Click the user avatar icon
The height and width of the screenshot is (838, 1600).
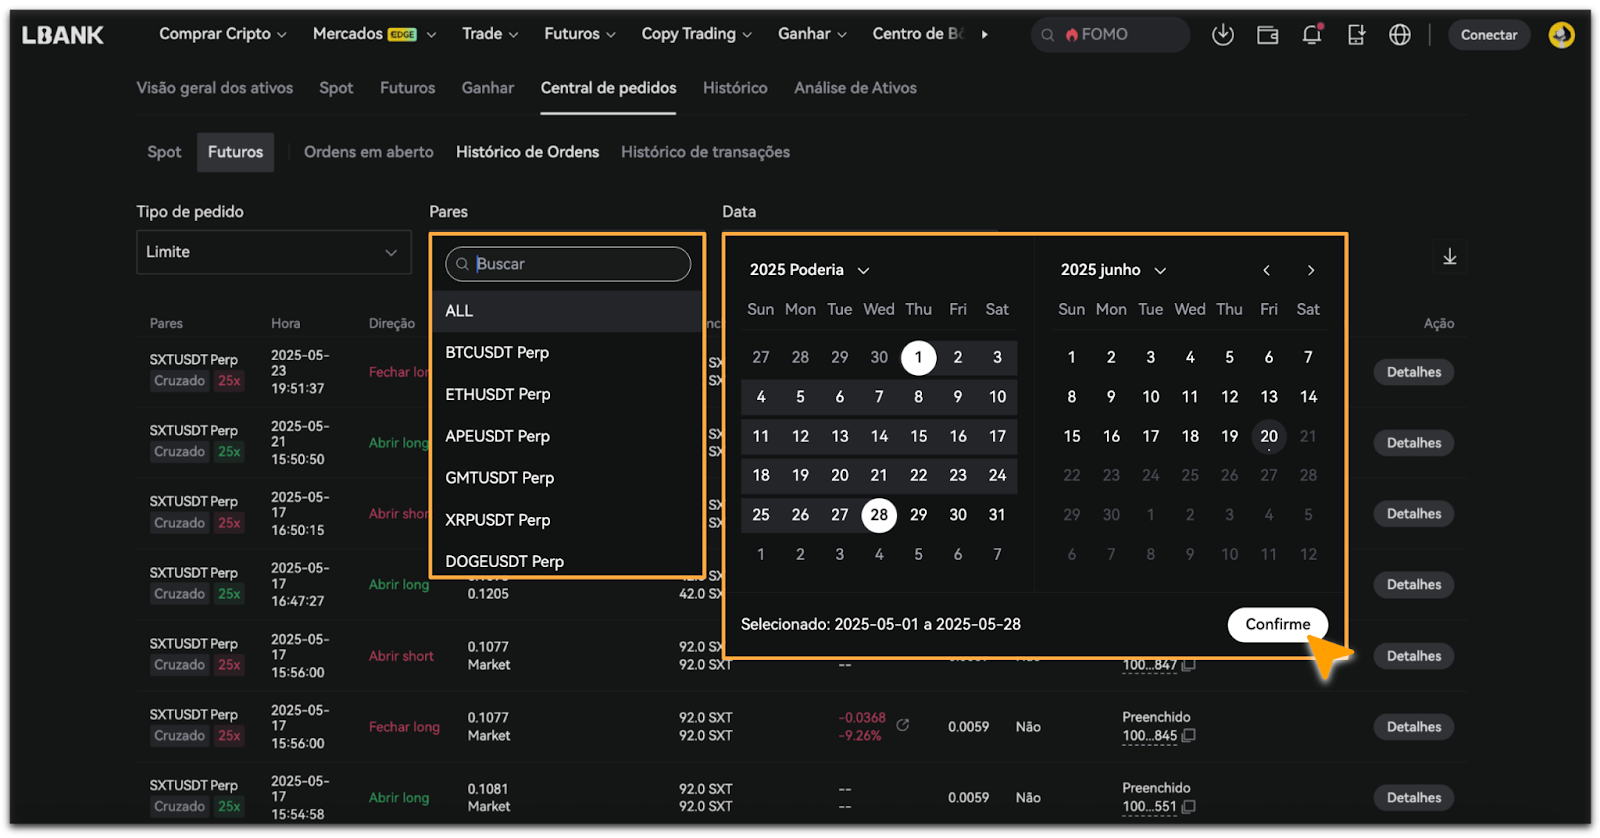(1561, 35)
